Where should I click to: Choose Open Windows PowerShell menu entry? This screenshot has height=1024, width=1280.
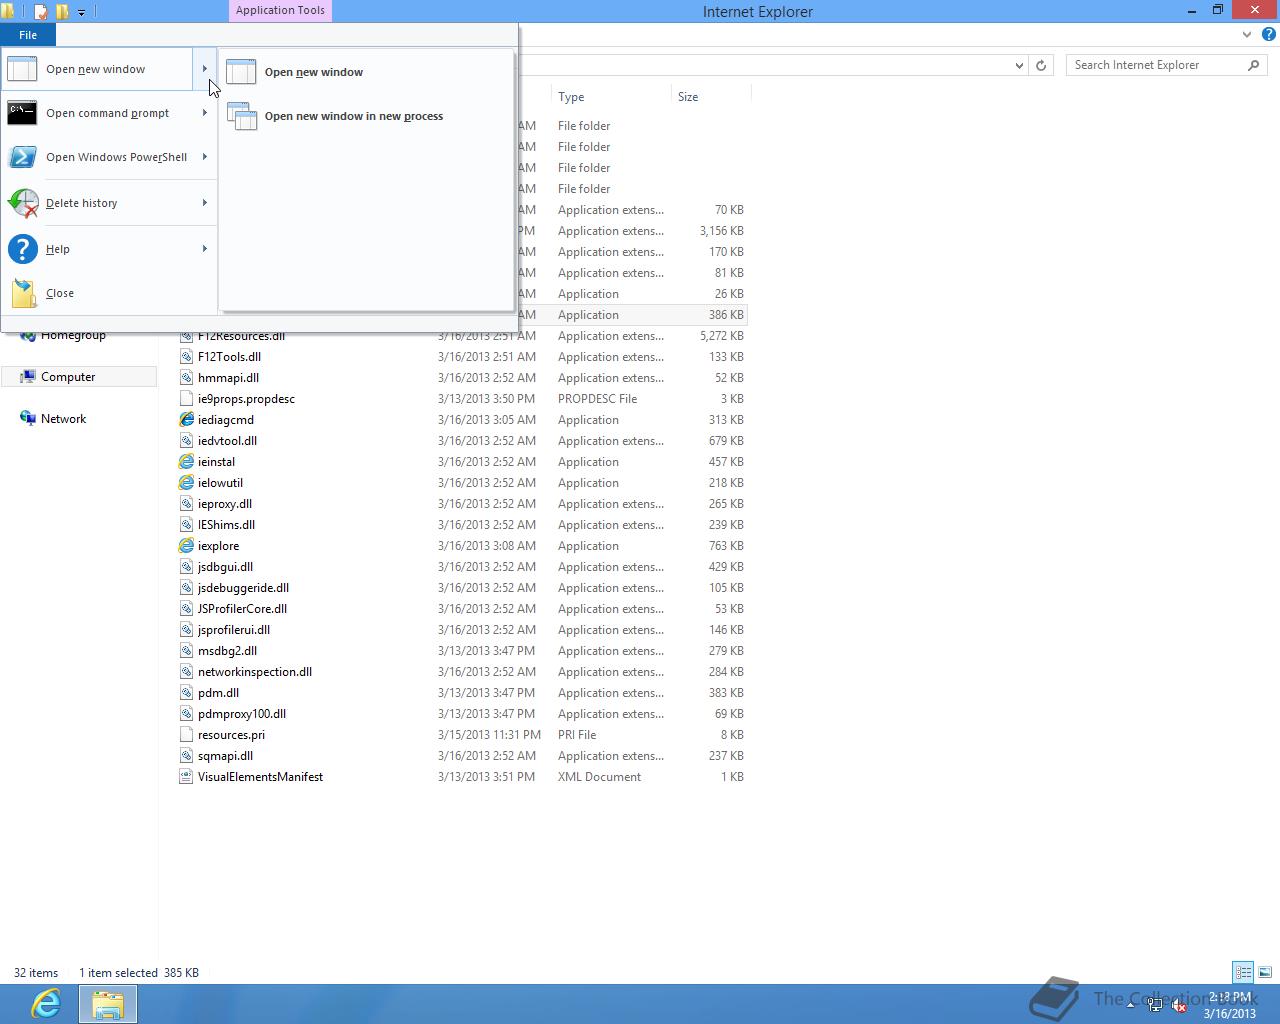click(108, 157)
